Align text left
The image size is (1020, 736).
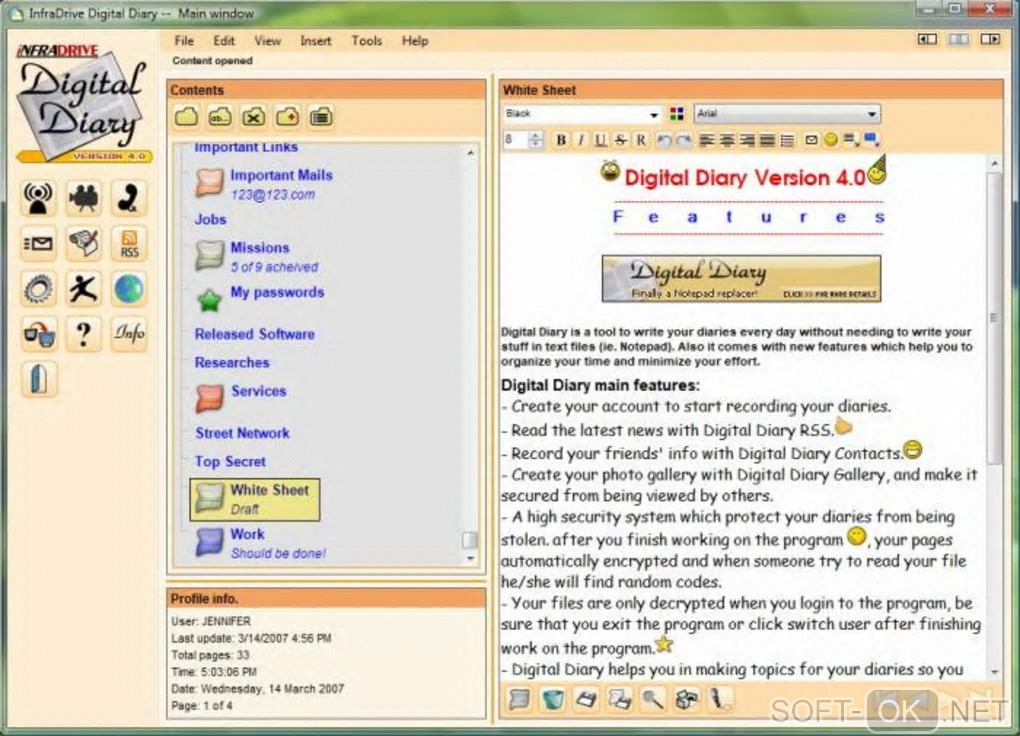[x=707, y=140]
